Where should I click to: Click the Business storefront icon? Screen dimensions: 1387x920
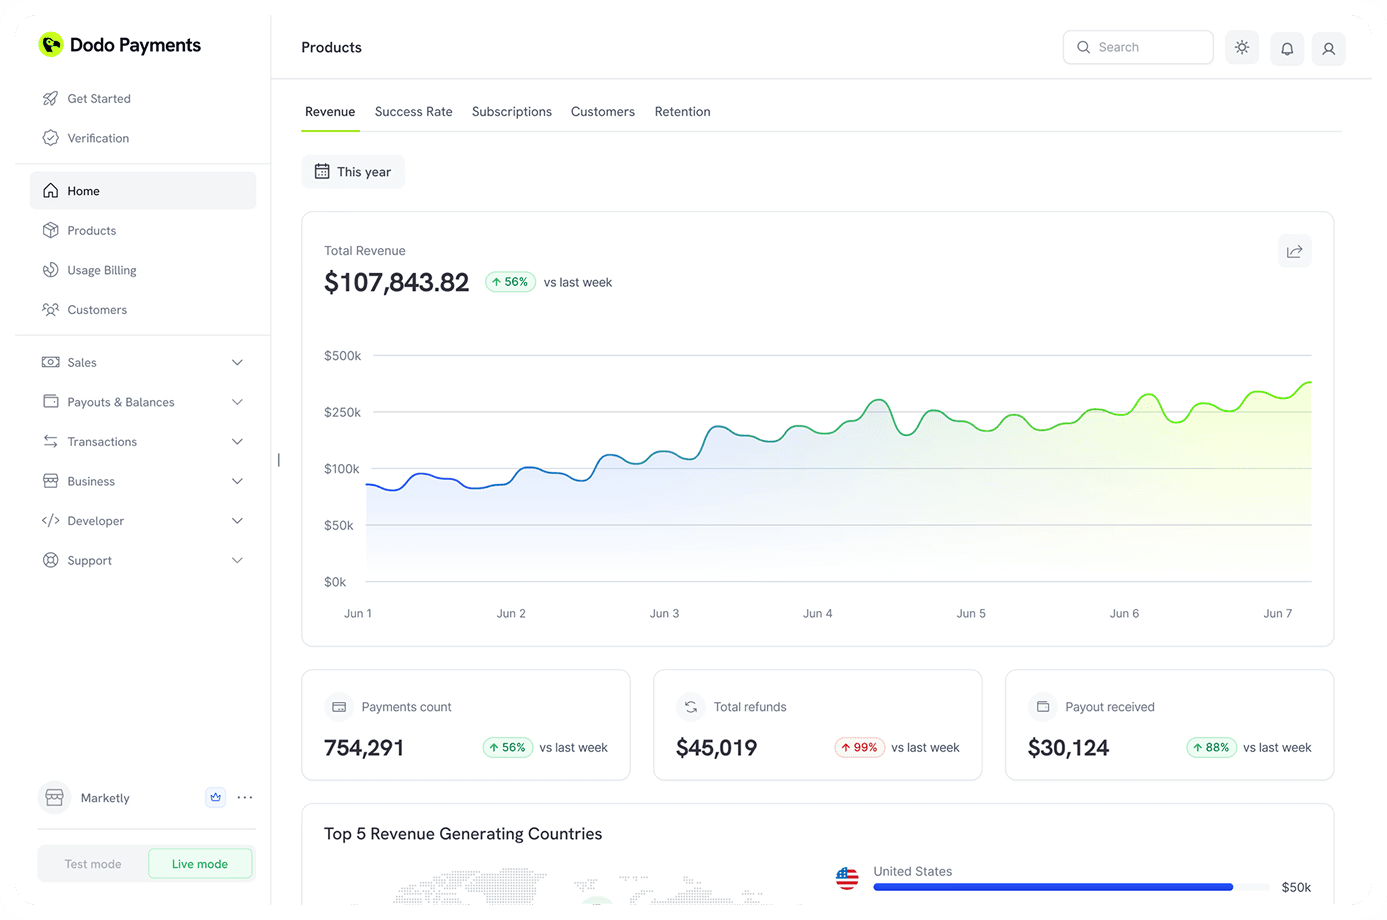pyautogui.click(x=50, y=481)
